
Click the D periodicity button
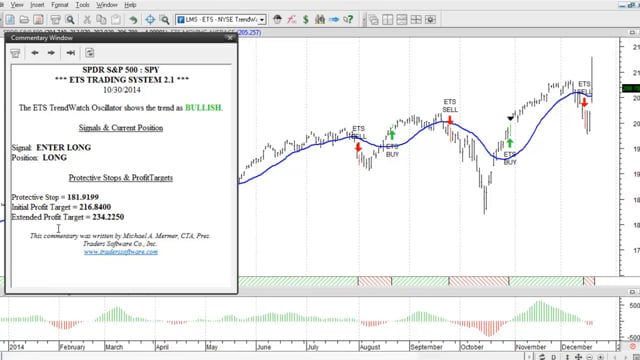[553, 357]
